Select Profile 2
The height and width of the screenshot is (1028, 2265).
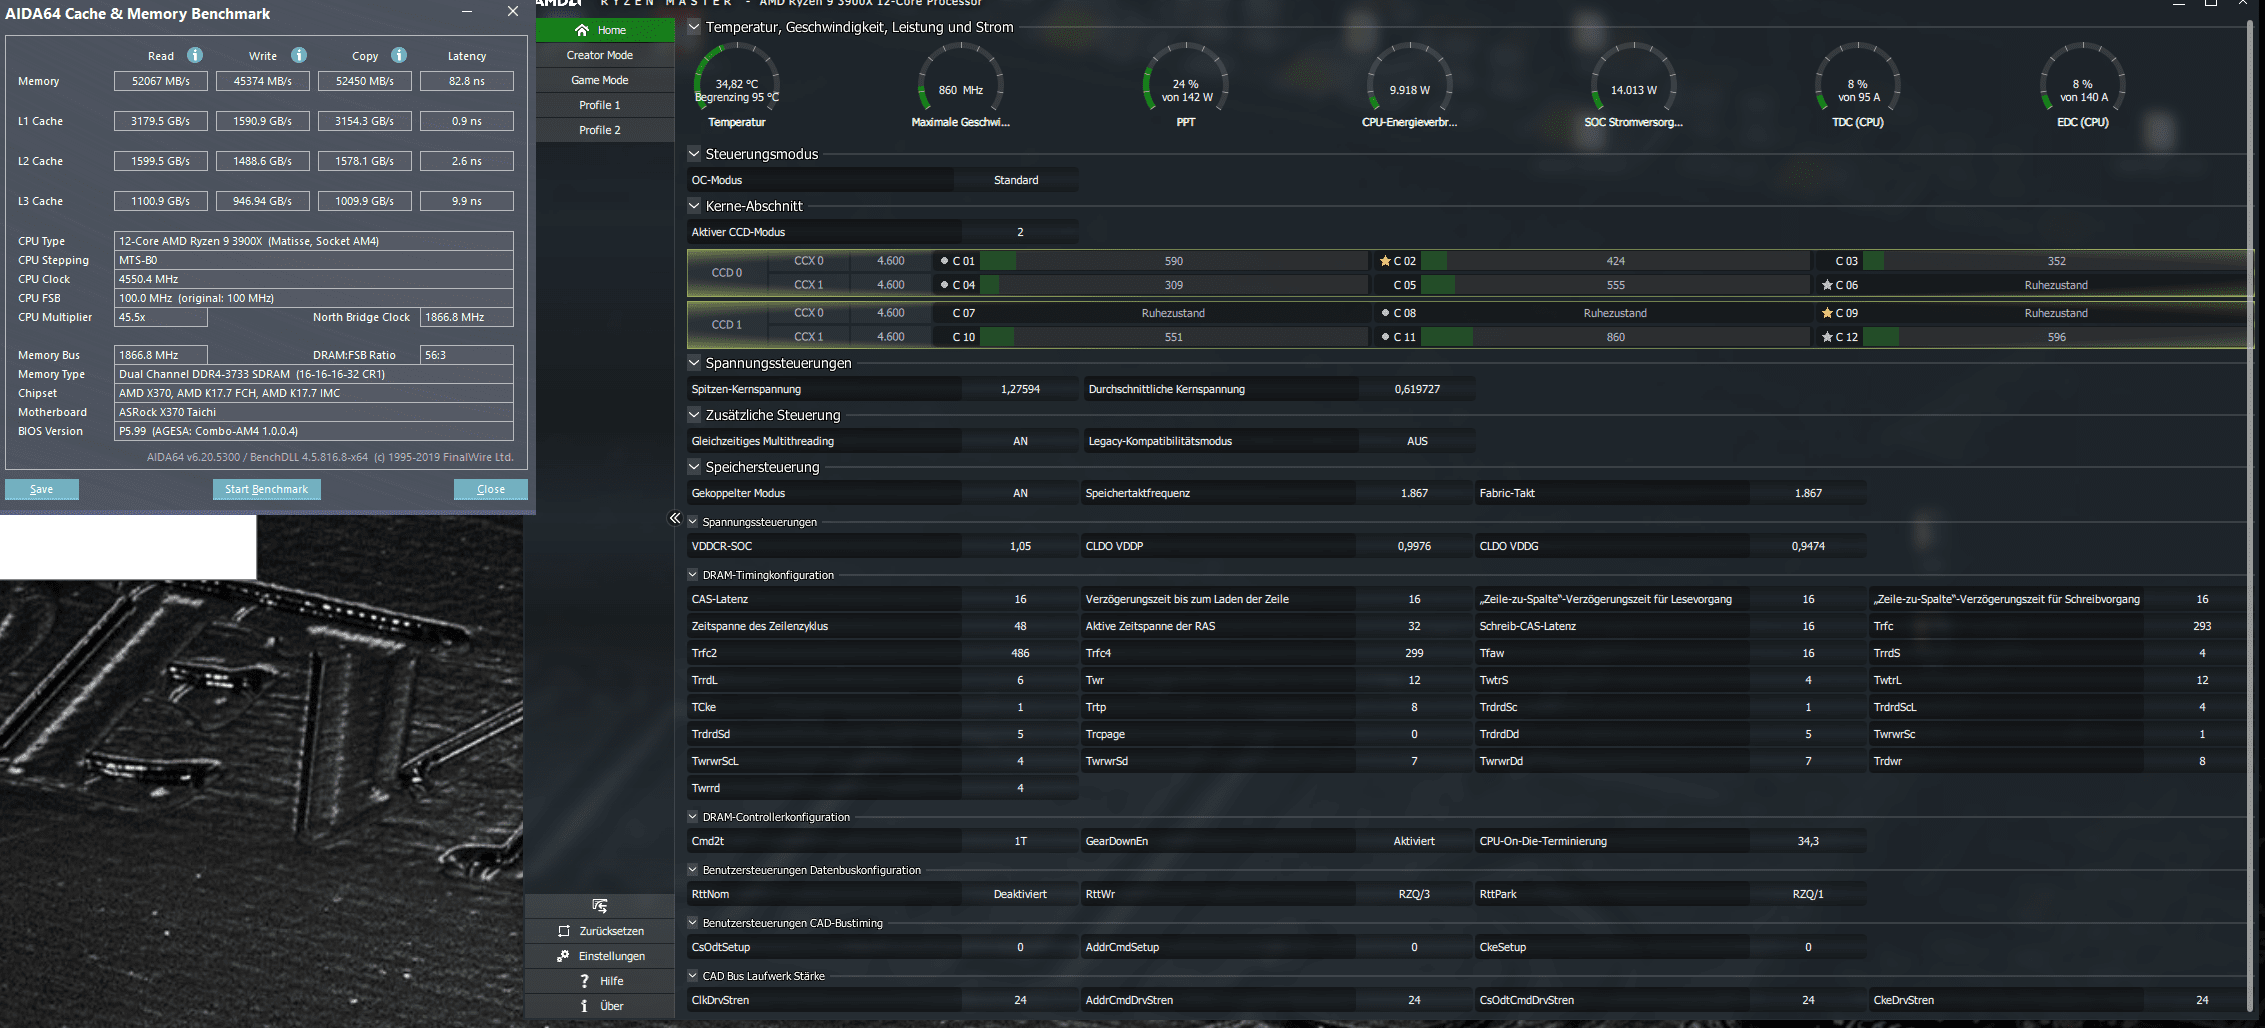click(605, 130)
